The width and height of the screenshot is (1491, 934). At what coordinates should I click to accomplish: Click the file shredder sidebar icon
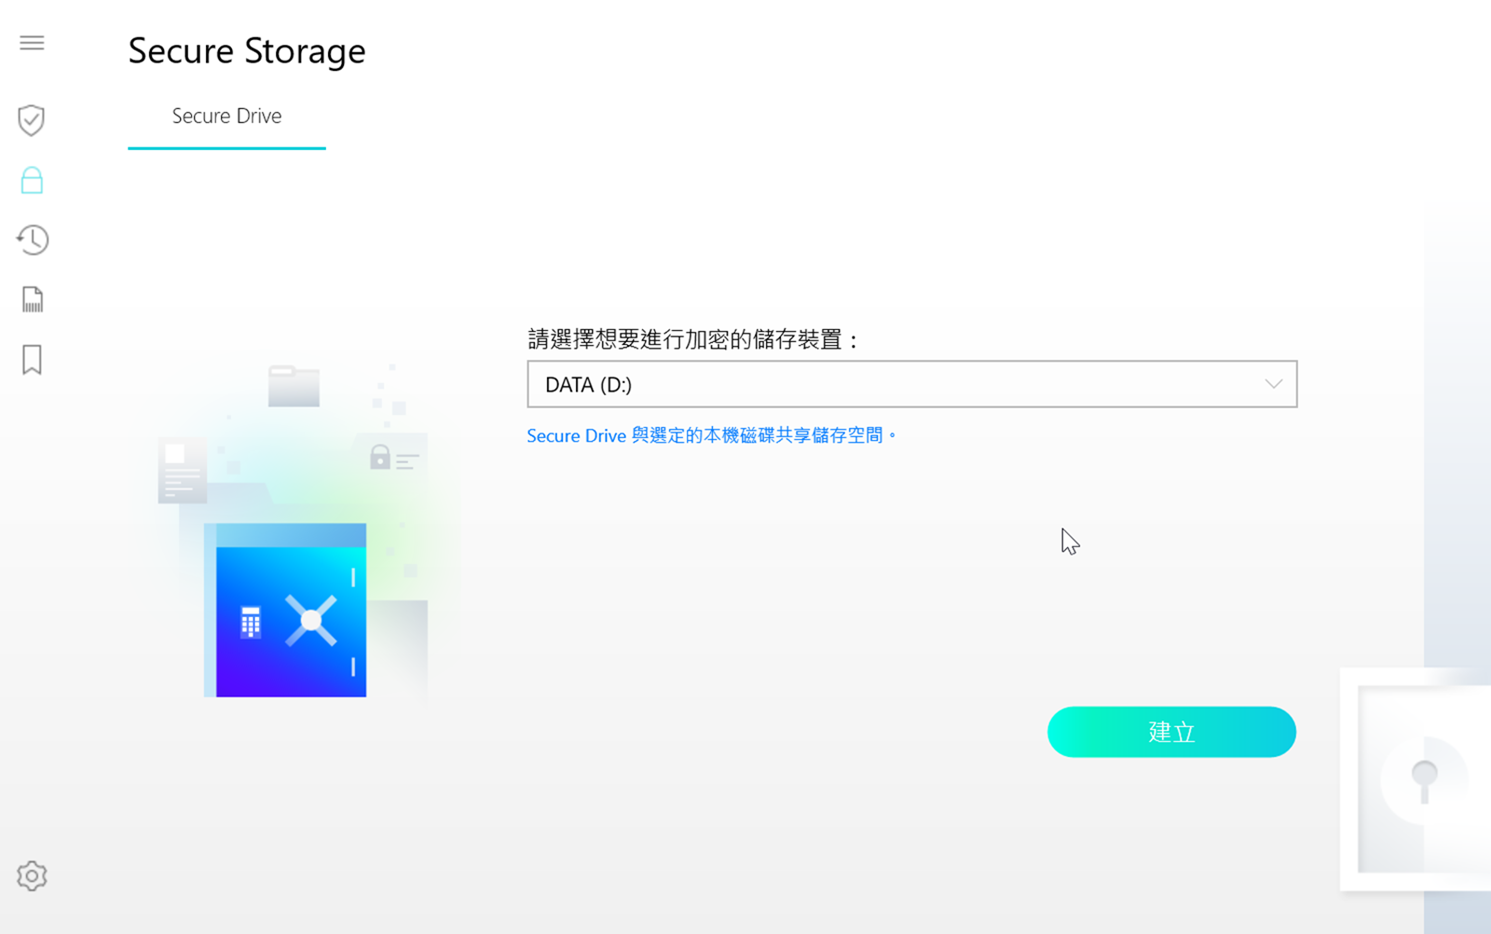(x=32, y=299)
